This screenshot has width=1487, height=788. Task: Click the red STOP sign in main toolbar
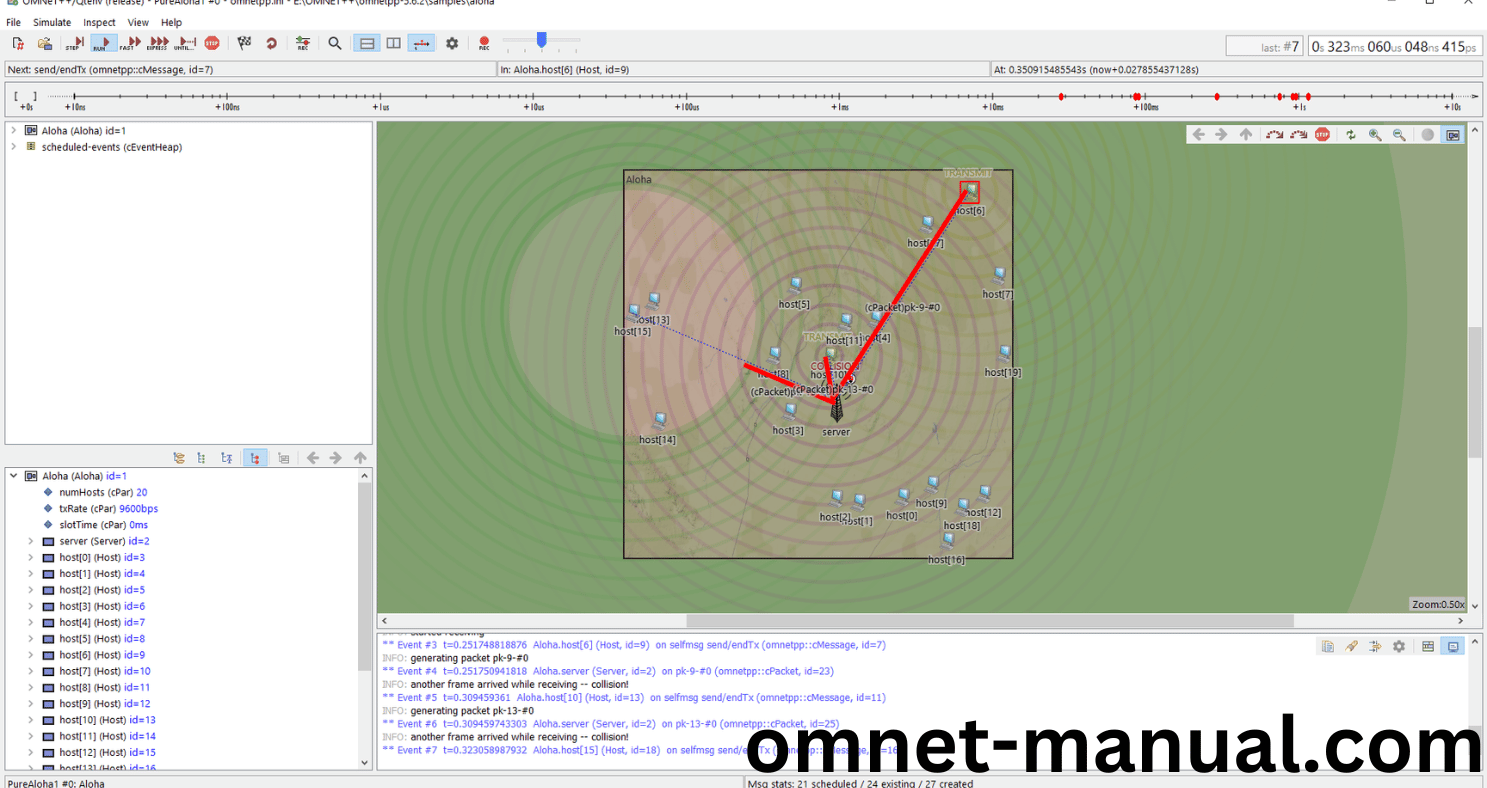[212, 44]
